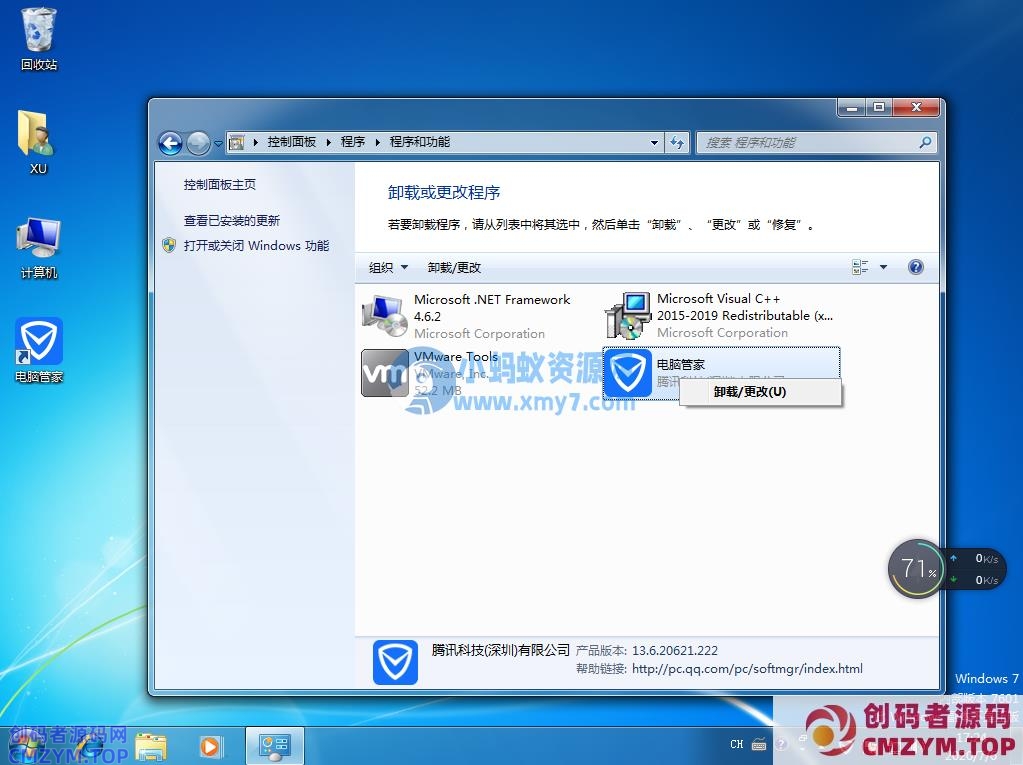Viewport: 1023px width, 765px height.
Task: Expand the address bar history dropdown
Action: [654, 143]
